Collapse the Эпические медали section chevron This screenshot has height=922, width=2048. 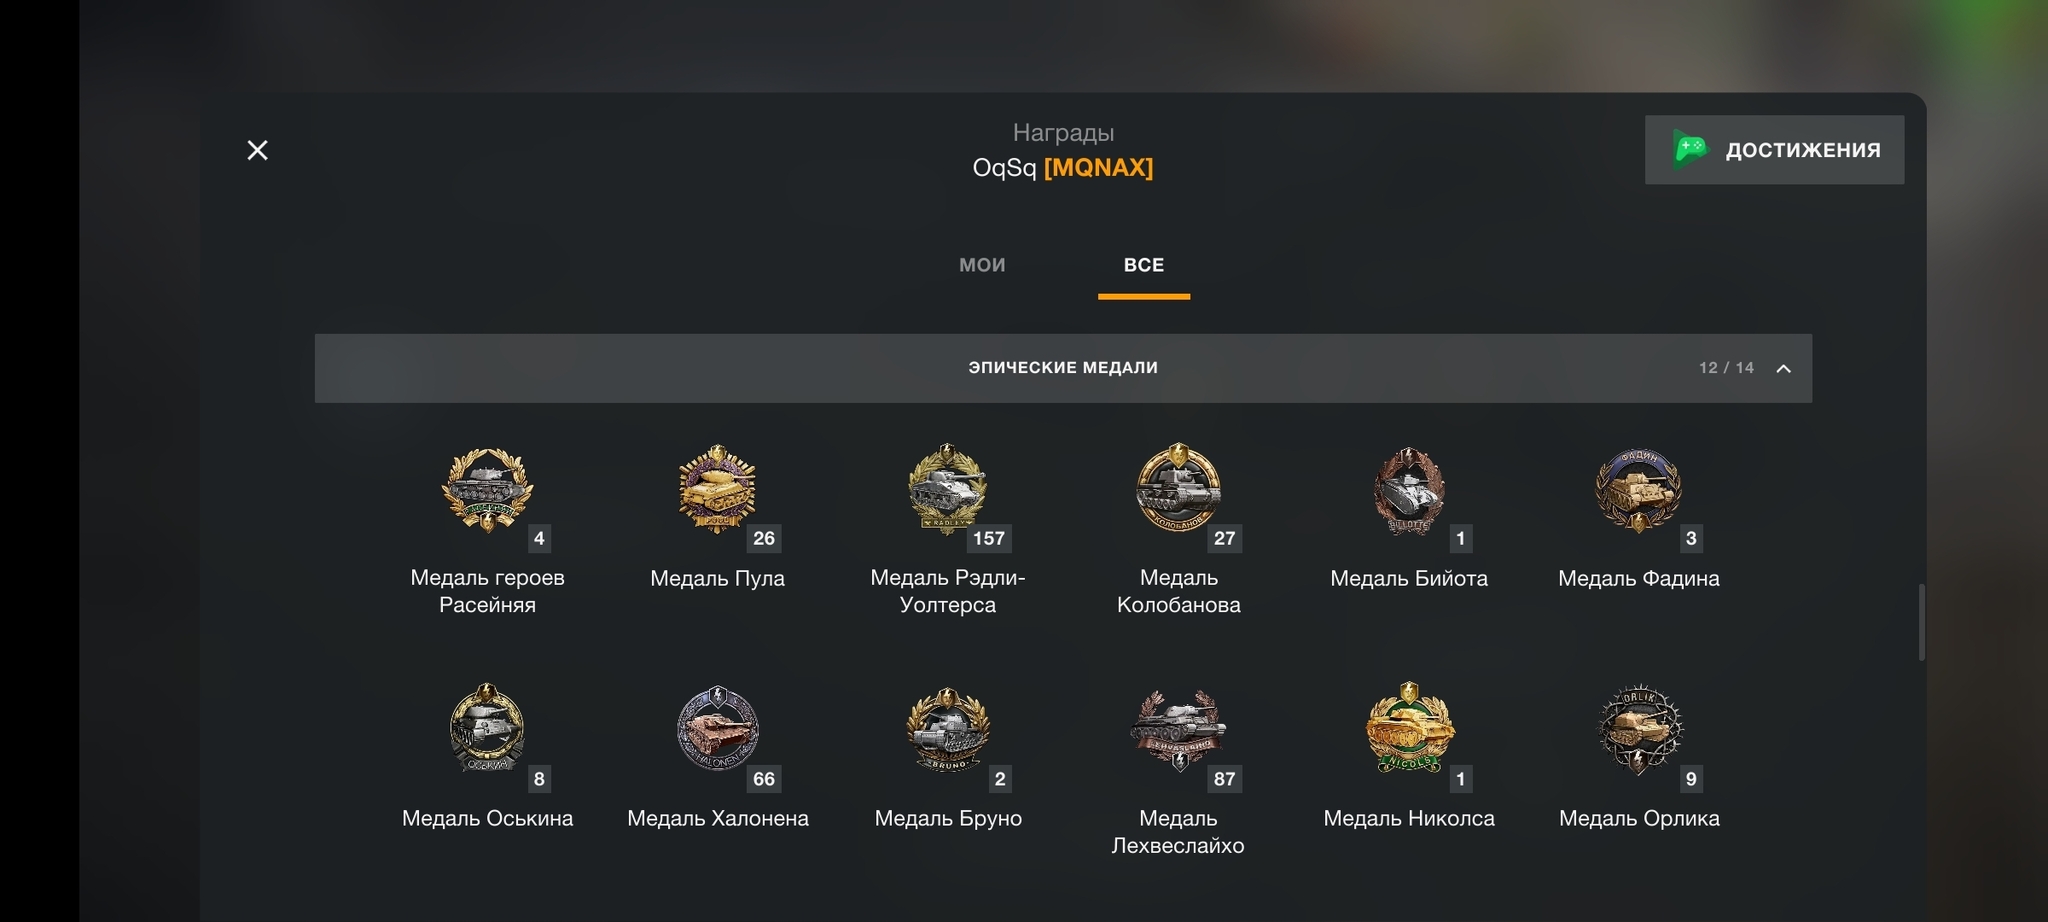click(x=1783, y=368)
